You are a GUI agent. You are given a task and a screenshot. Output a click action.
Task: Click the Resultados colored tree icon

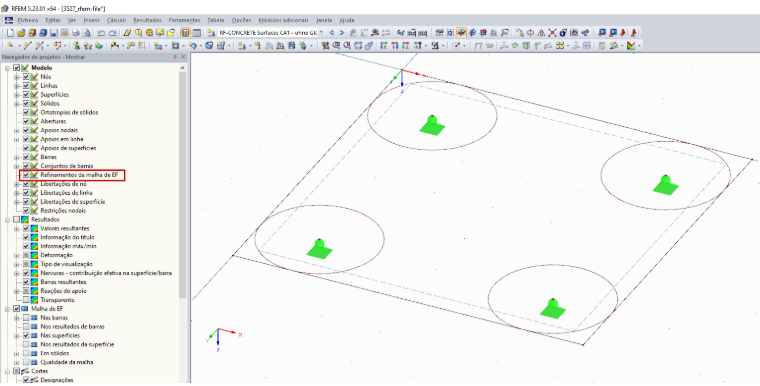click(26, 220)
